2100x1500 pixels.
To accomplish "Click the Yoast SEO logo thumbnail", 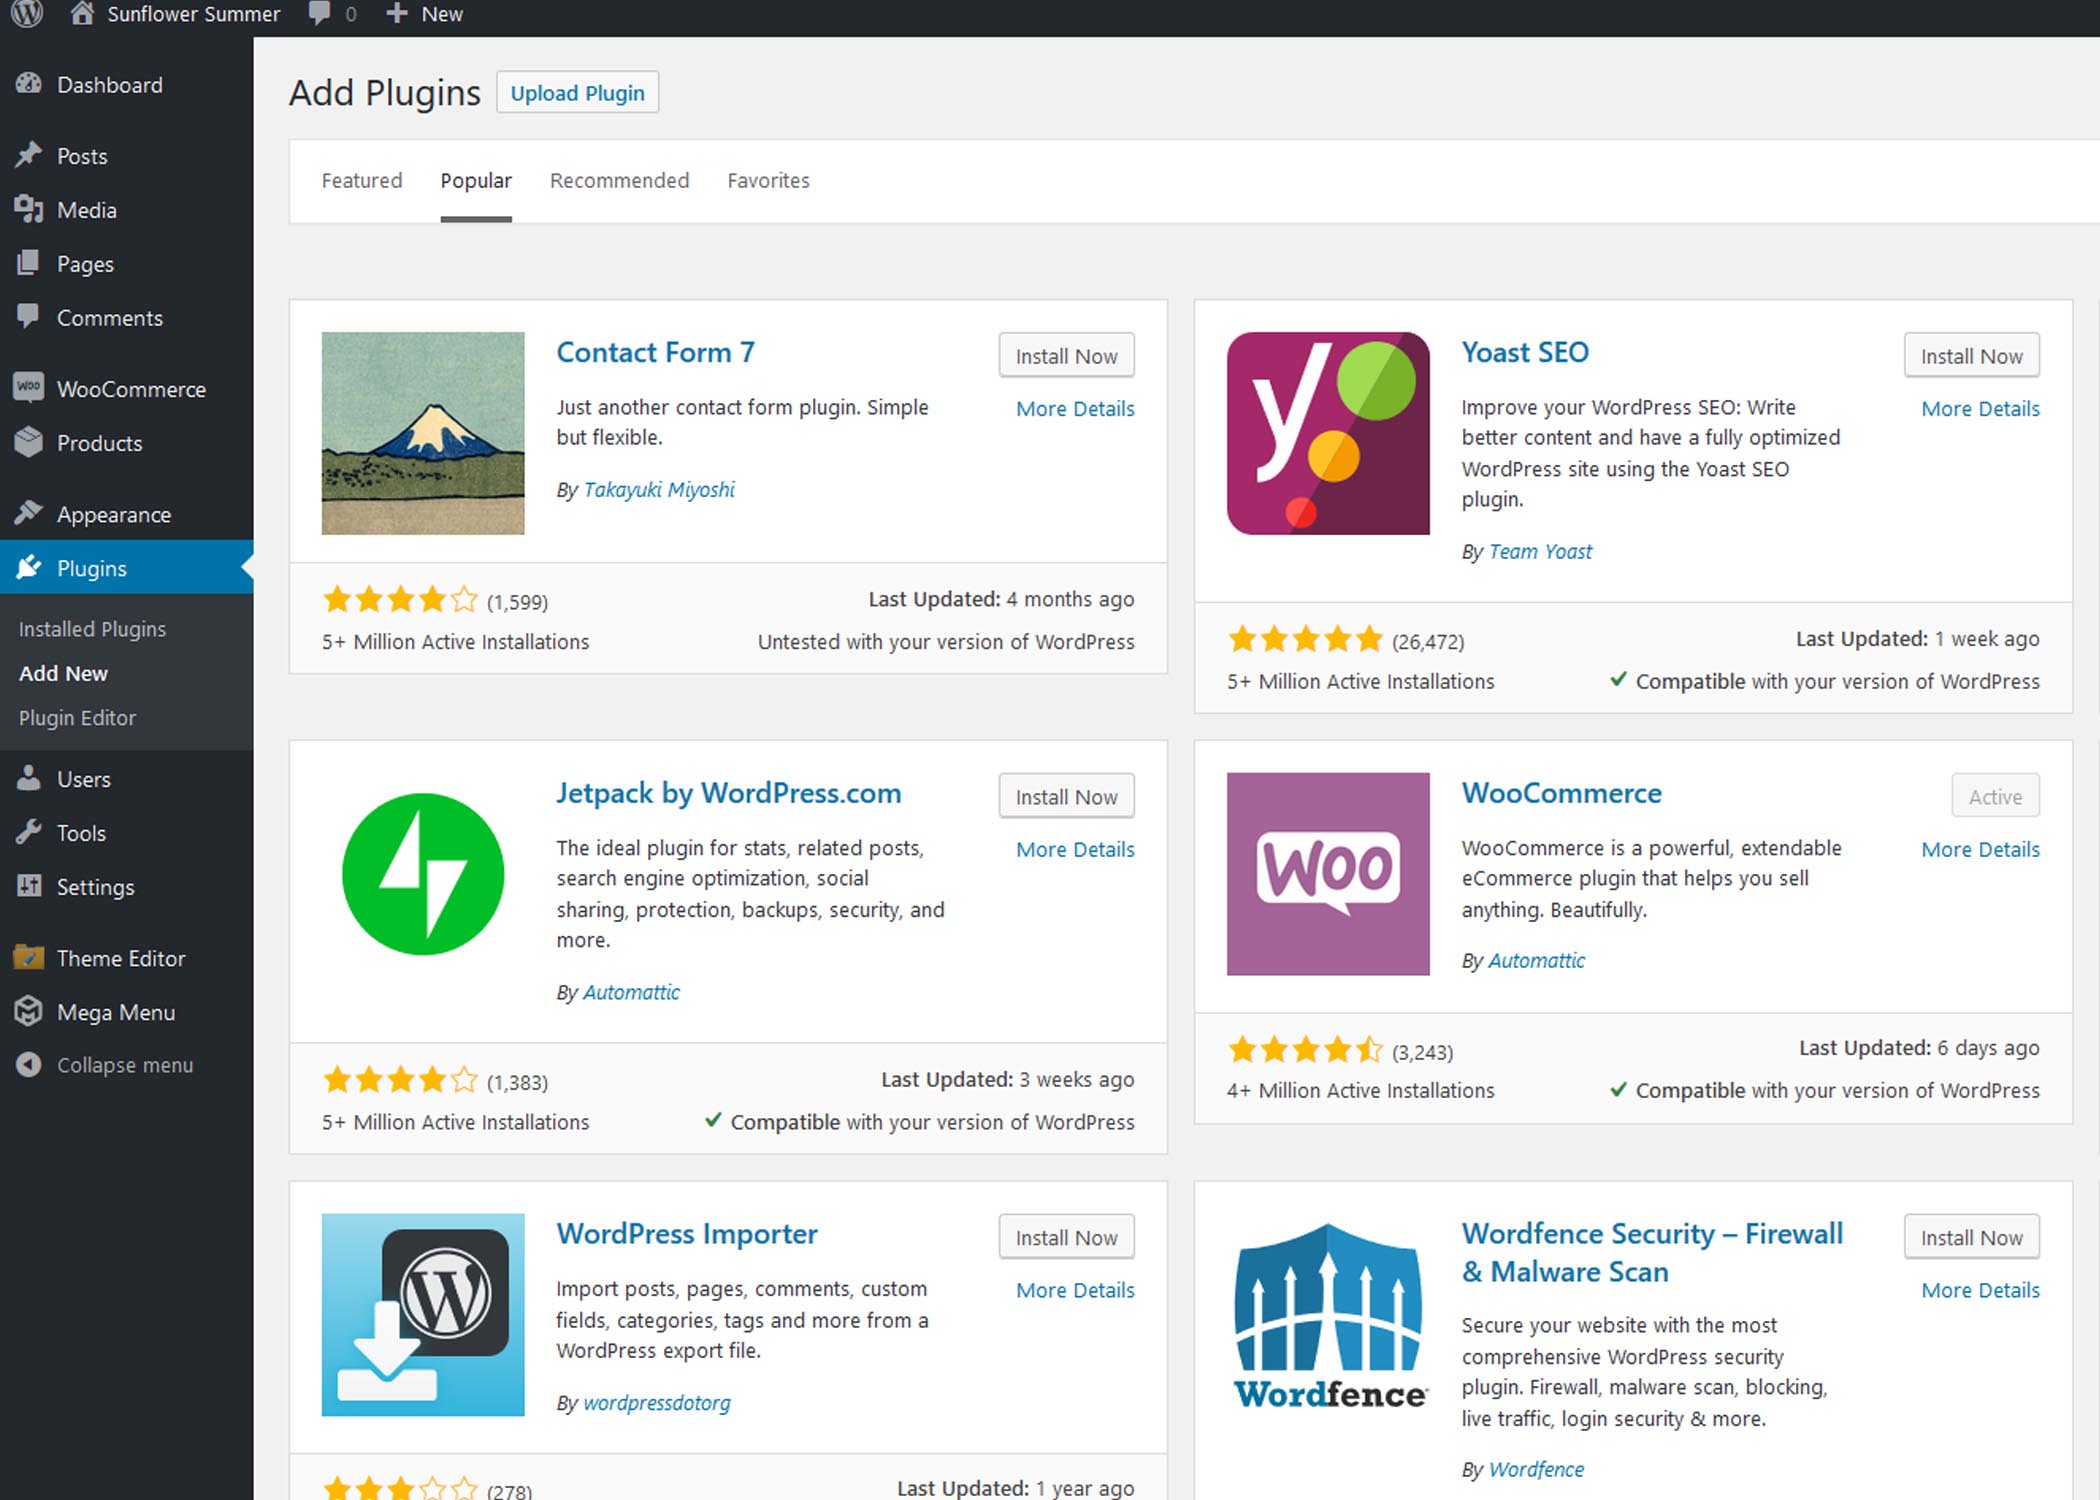I will click(x=1328, y=433).
